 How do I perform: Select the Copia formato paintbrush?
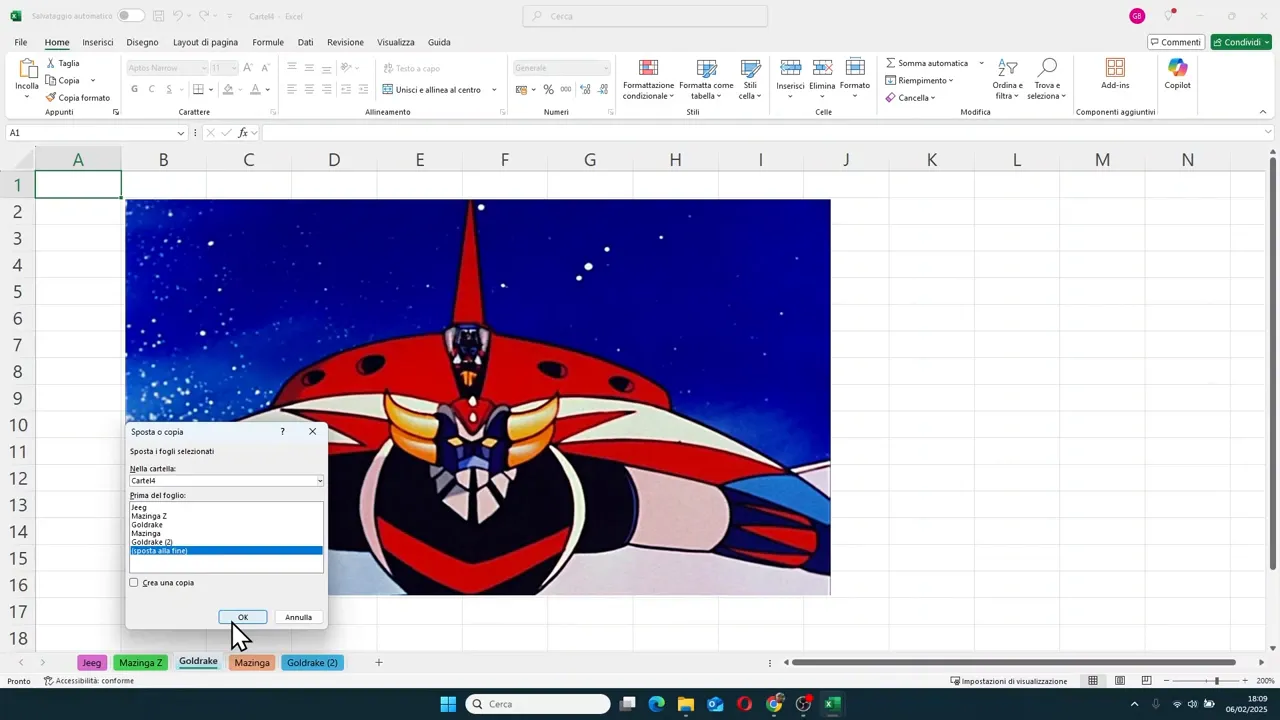tap(51, 98)
